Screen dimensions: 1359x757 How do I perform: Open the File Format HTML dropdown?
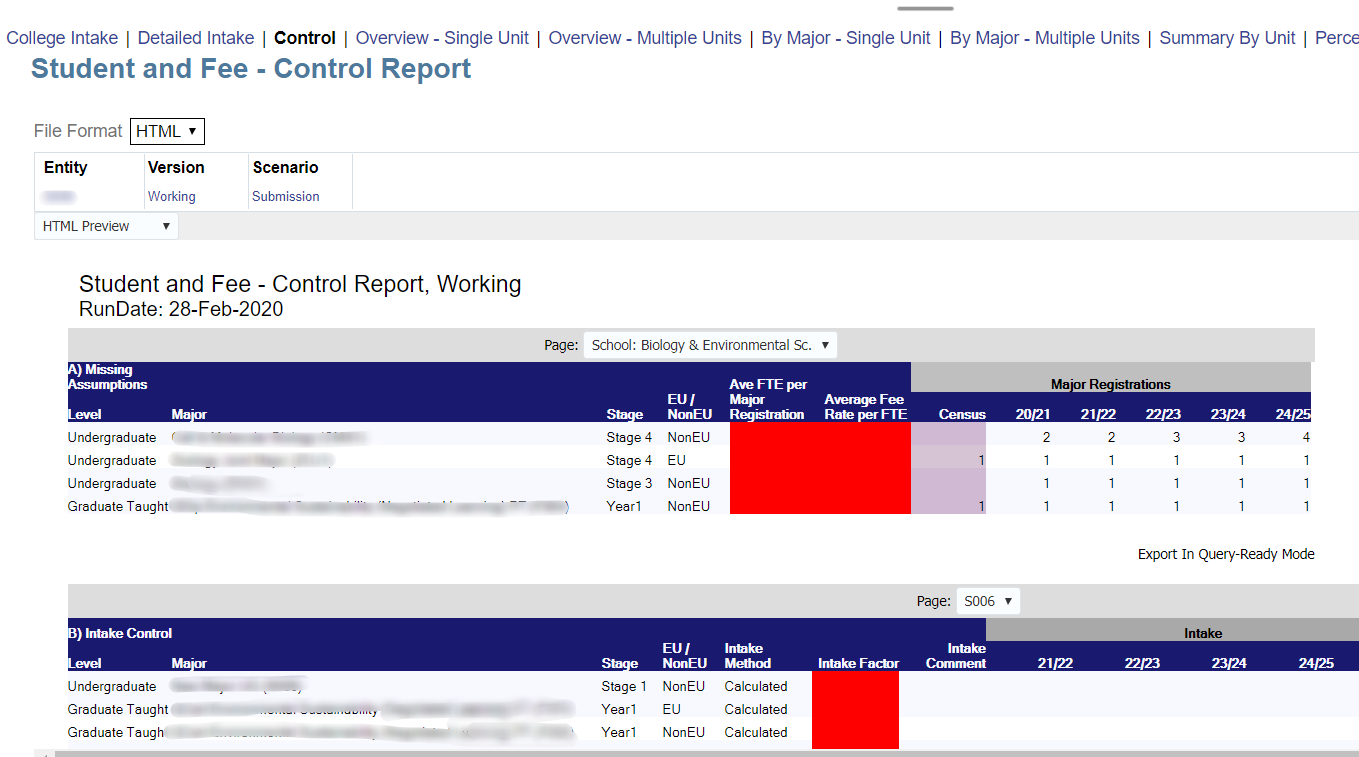pos(167,131)
